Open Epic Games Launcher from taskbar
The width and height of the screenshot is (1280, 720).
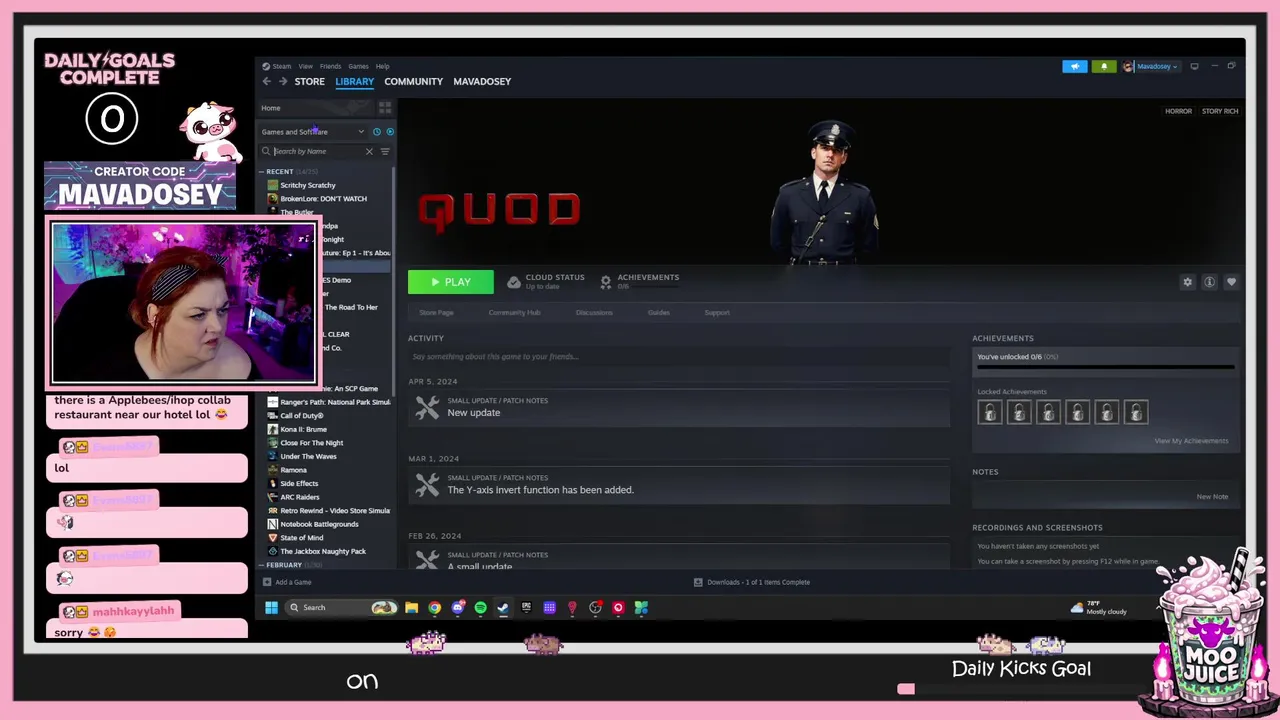526,607
